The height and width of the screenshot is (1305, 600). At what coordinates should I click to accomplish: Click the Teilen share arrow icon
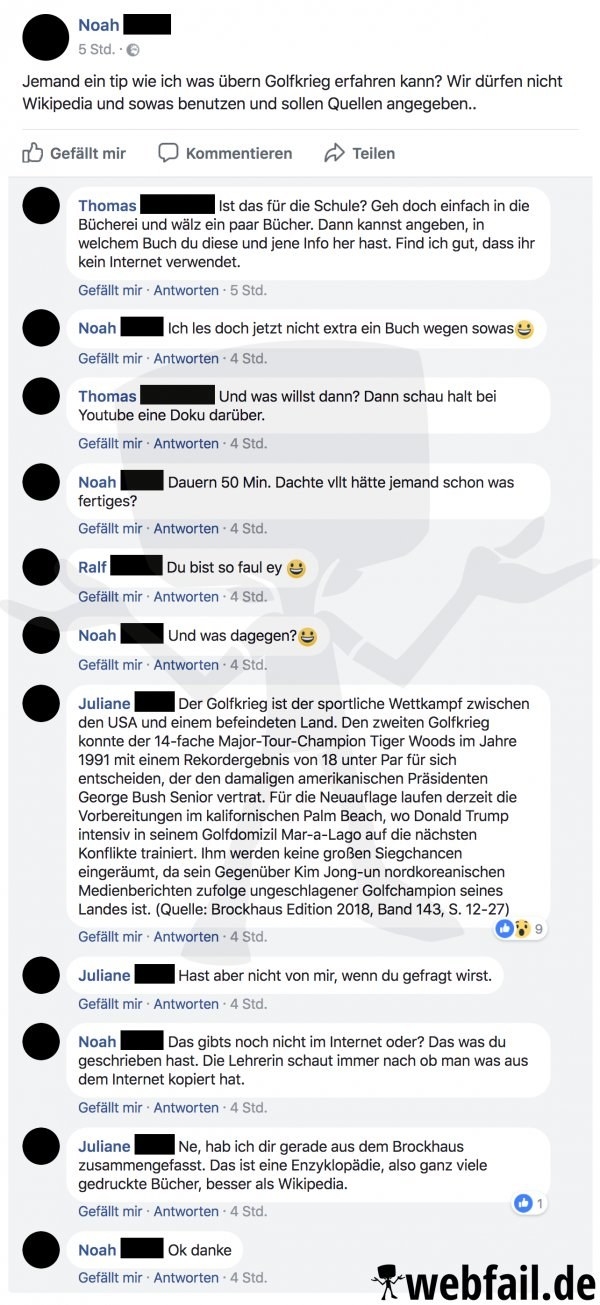pyautogui.click(x=334, y=153)
